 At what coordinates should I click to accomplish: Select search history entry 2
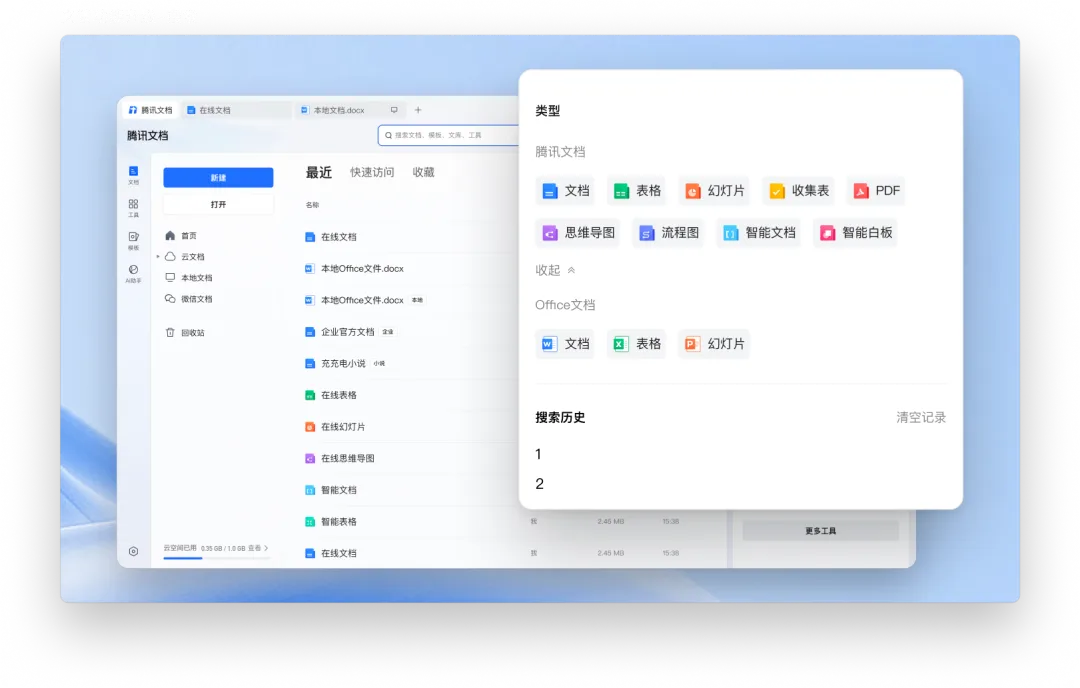[539, 483]
